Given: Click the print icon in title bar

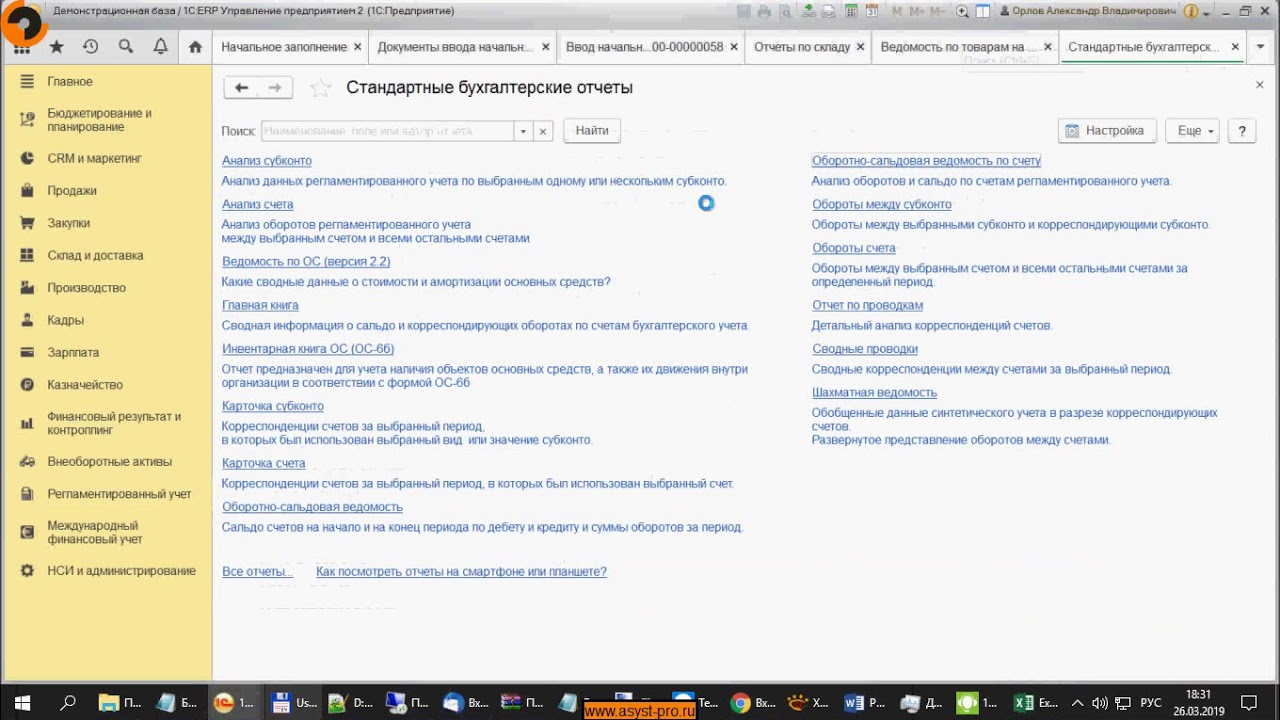Looking at the screenshot, I should (x=764, y=11).
